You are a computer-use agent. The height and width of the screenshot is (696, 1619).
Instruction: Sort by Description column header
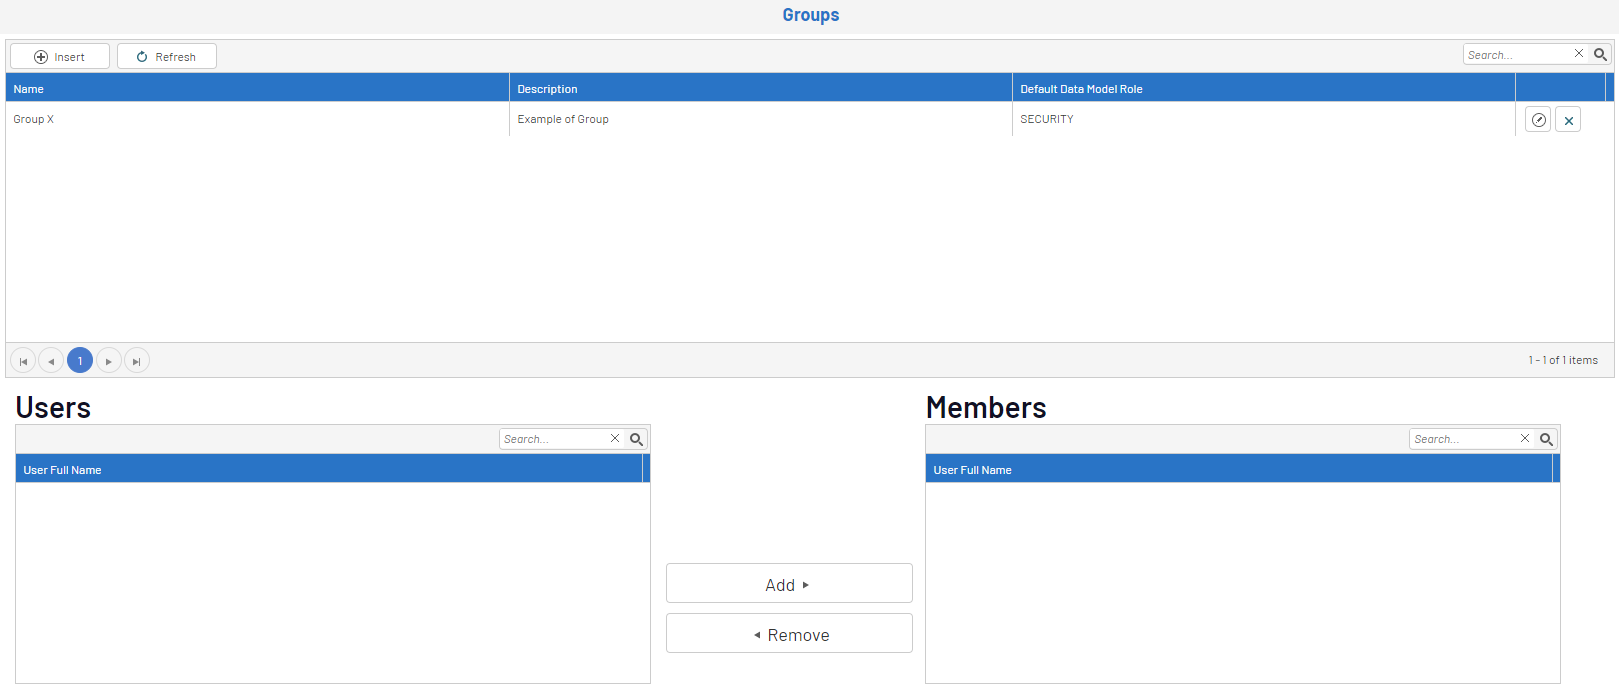(761, 88)
